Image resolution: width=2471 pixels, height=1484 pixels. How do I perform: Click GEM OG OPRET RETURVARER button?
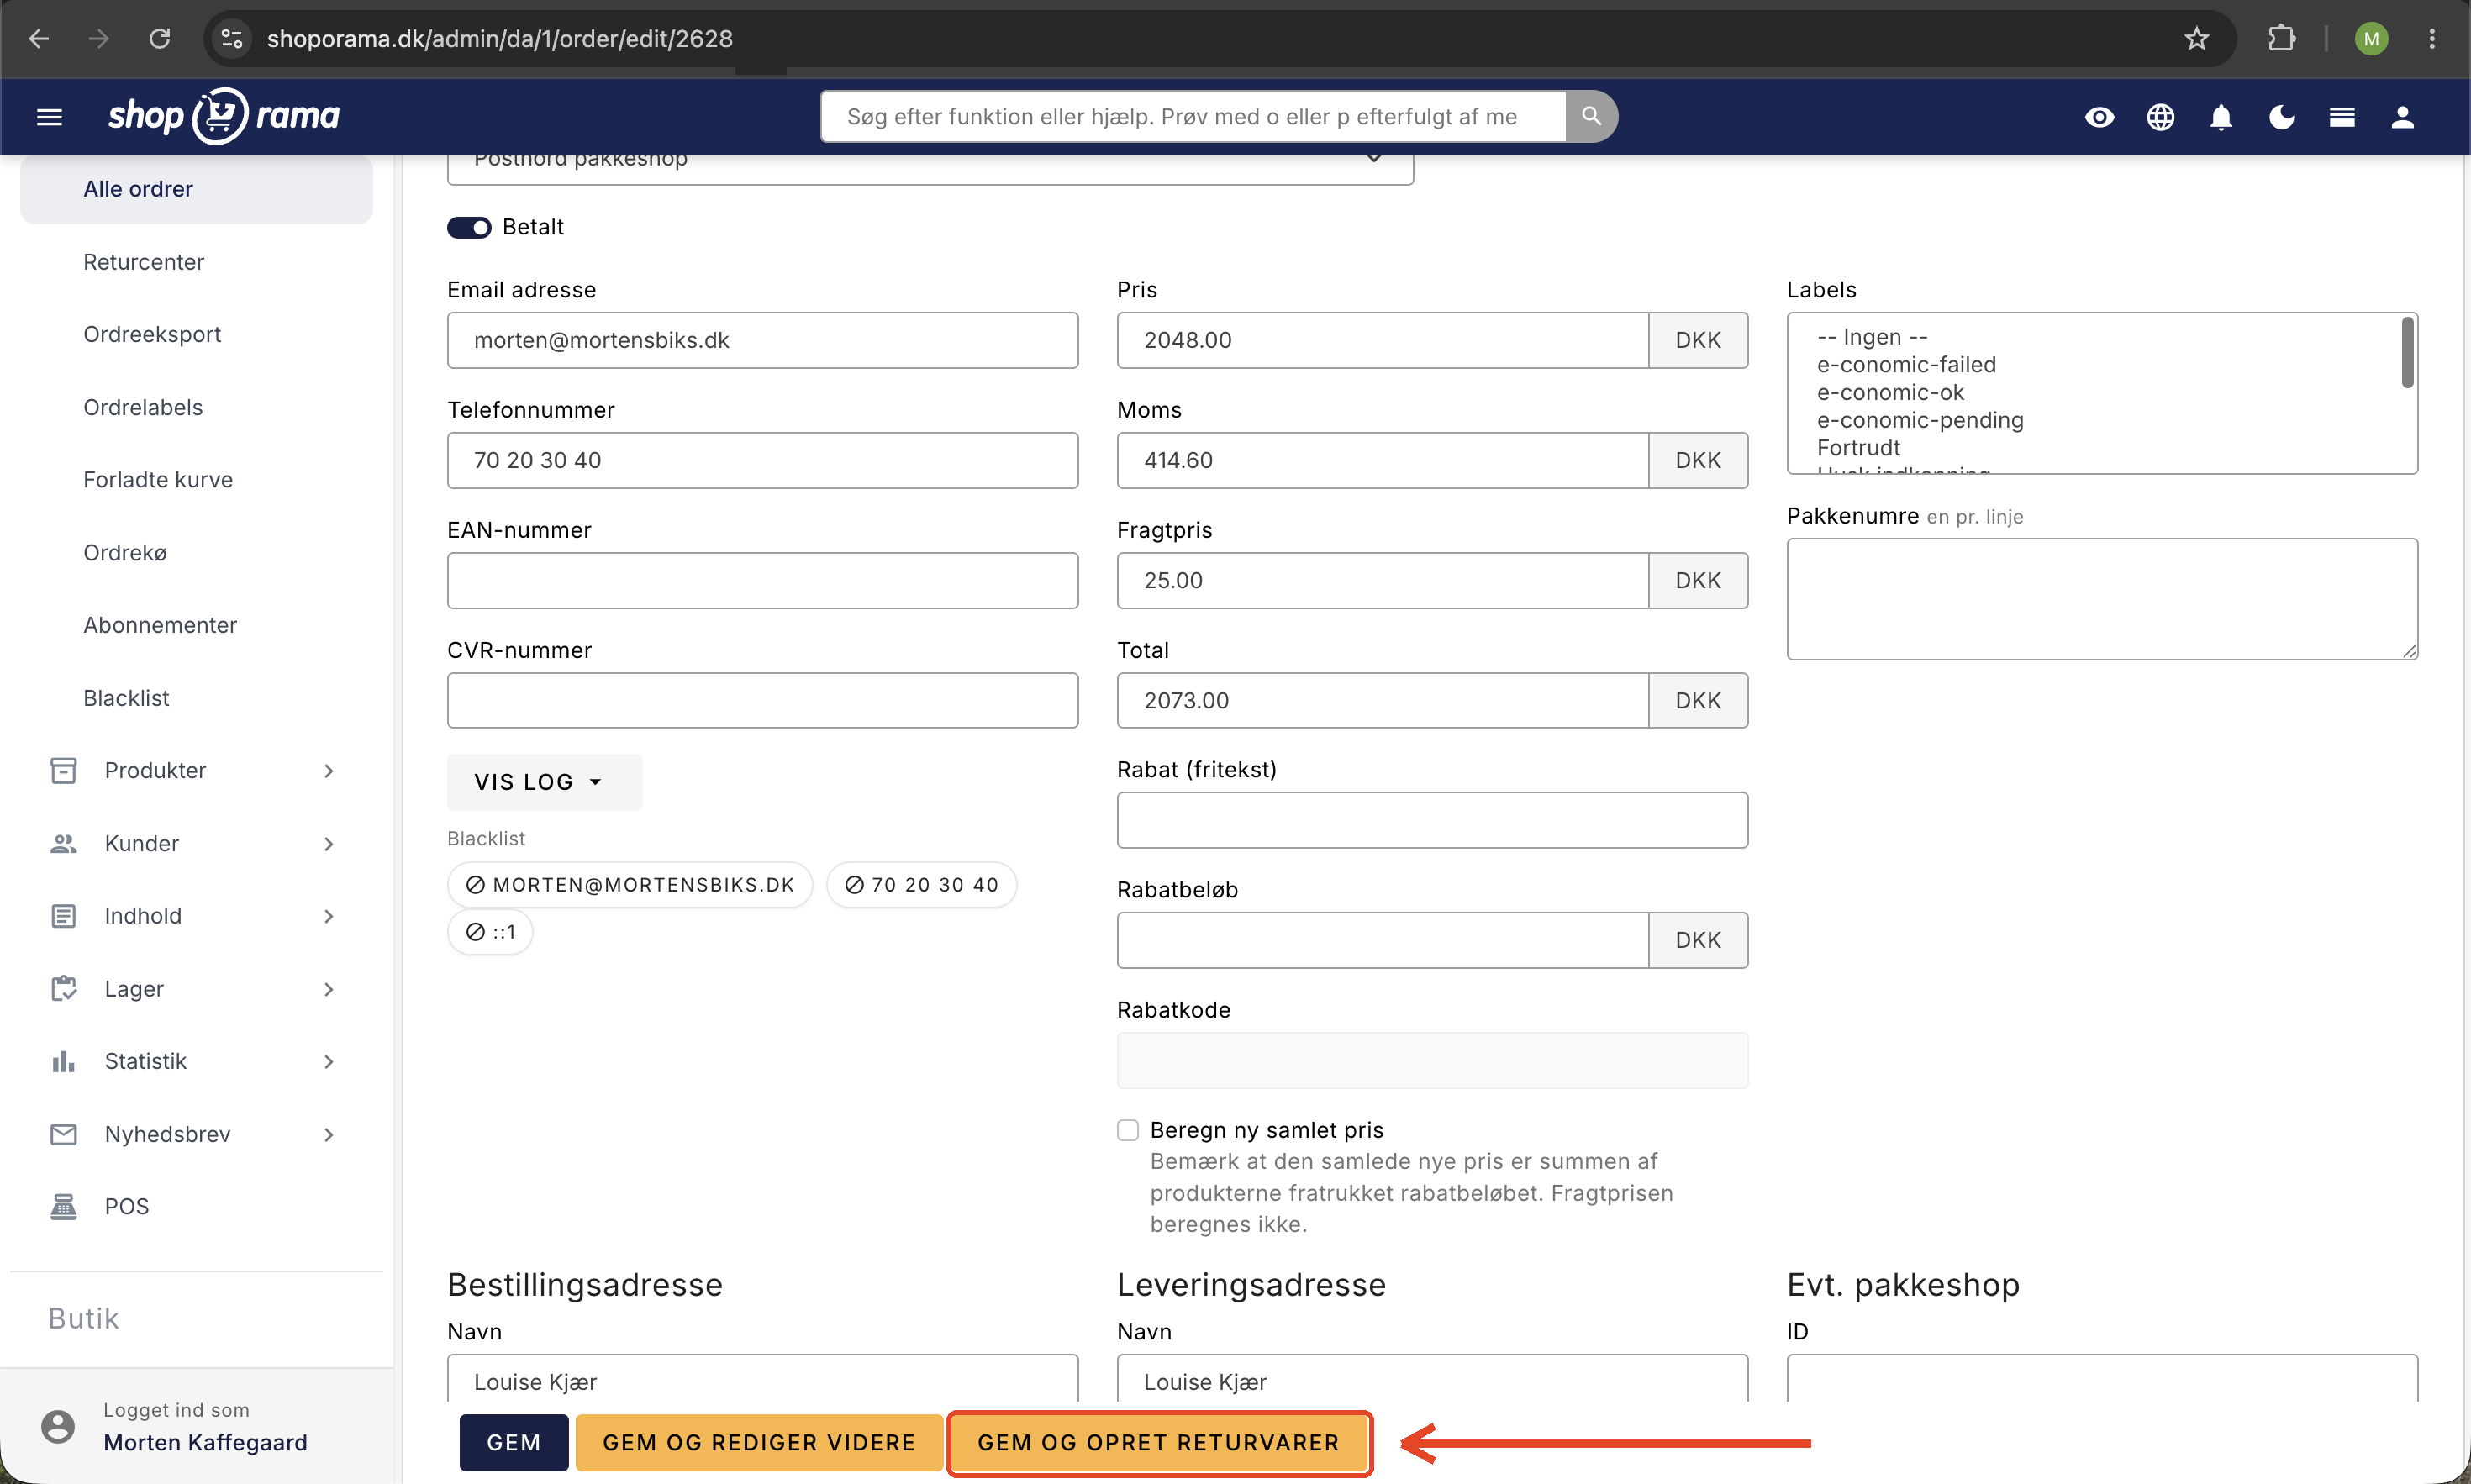[x=1159, y=1442]
